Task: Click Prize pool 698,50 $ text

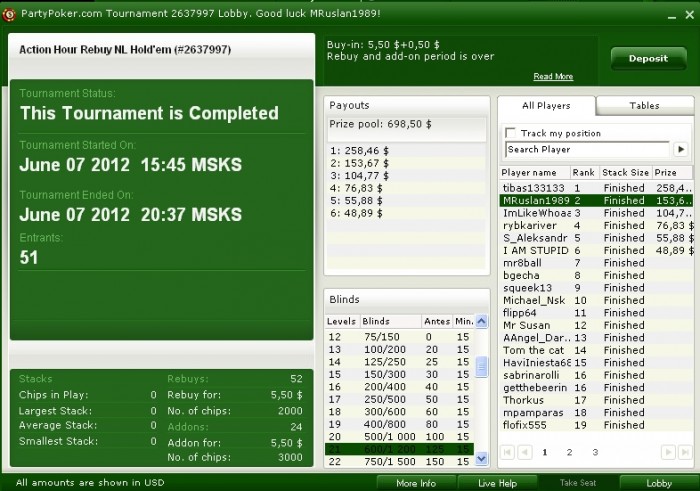Action: pyautogui.click(x=380, y=124)
